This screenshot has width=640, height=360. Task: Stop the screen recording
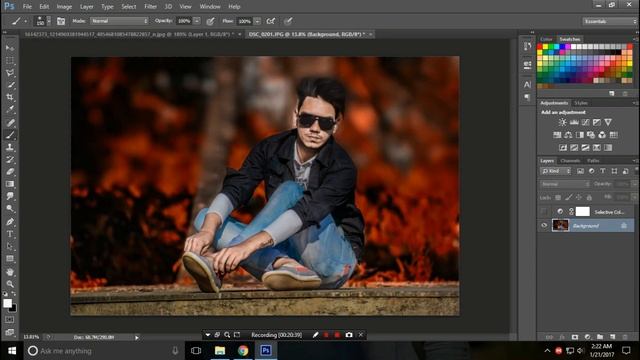click(337, 335)
